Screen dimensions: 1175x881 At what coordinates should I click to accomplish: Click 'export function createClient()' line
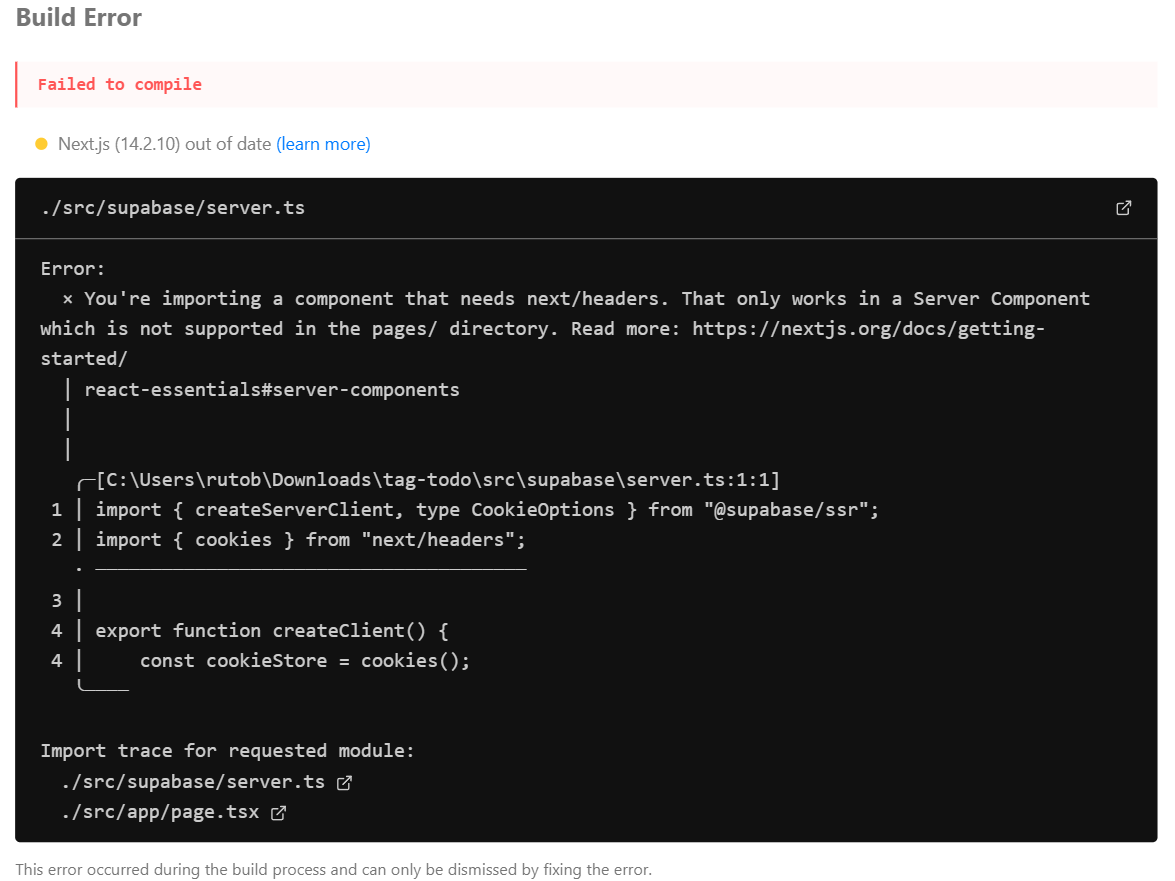point(272,631)
